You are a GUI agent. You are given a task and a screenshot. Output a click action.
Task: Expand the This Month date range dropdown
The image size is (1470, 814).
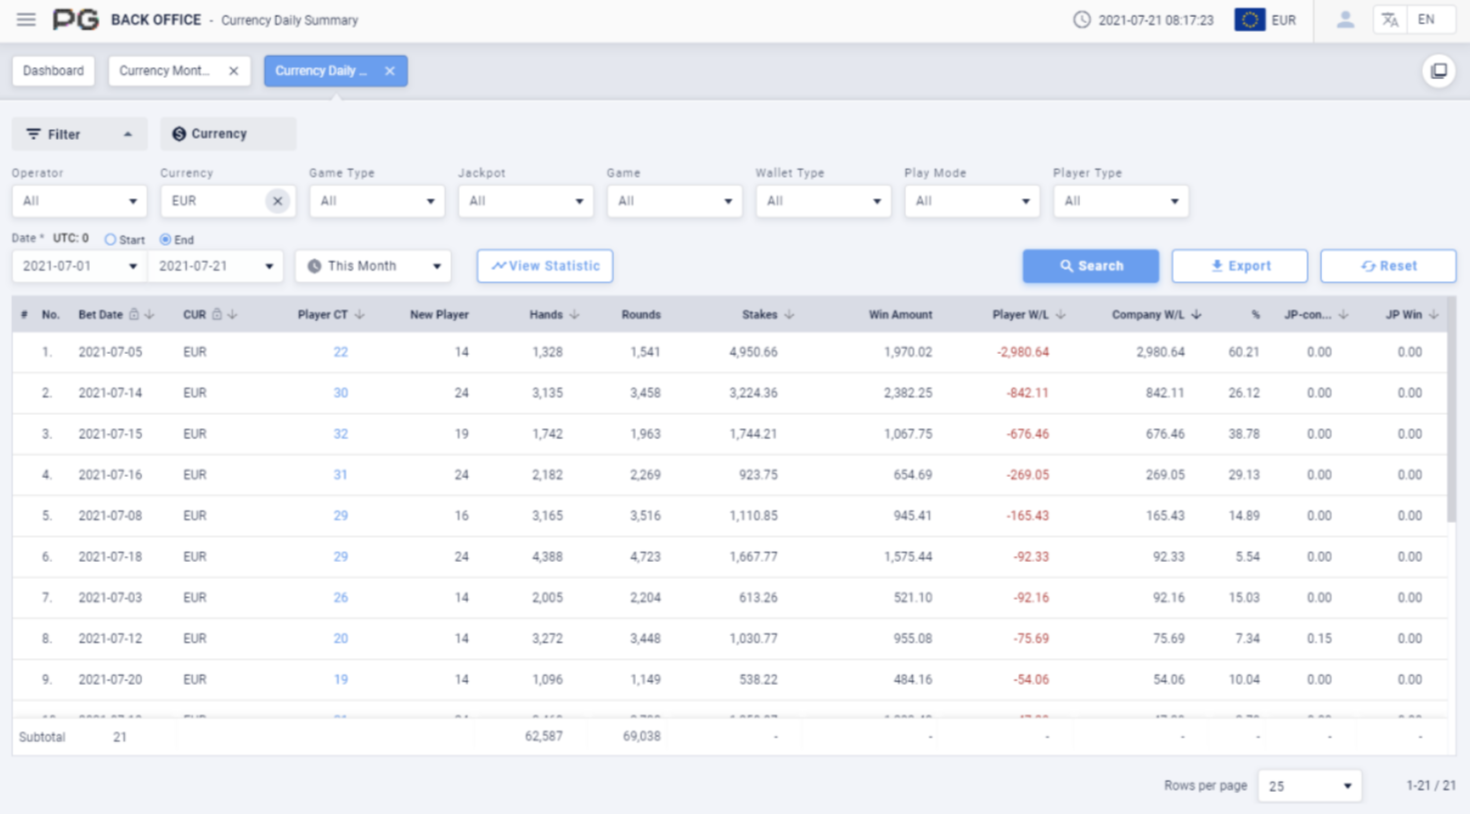tap(373, 266)
